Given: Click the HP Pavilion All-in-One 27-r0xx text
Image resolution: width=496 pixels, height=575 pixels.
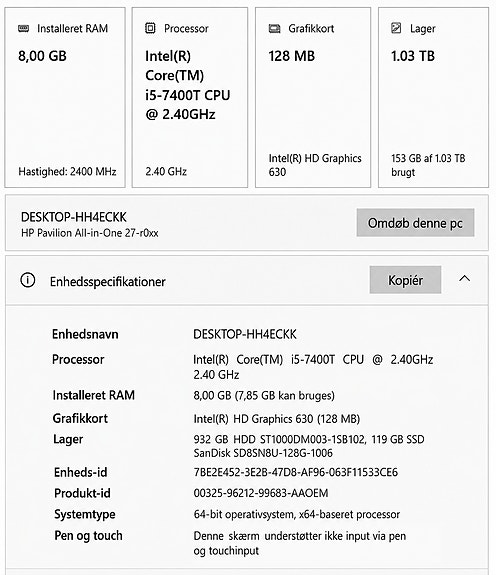Looking at the screenshot, I should pos(90,233).
